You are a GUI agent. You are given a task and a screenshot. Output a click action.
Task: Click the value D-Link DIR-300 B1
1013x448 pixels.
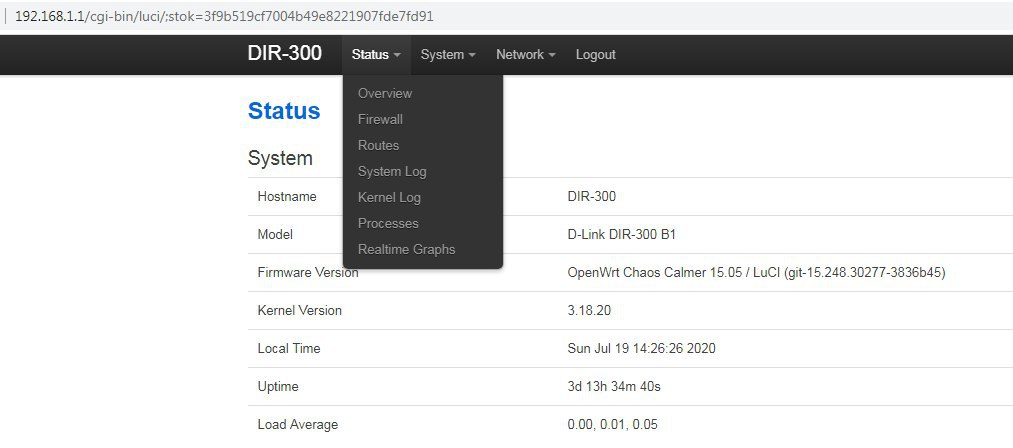click(621, 235)
